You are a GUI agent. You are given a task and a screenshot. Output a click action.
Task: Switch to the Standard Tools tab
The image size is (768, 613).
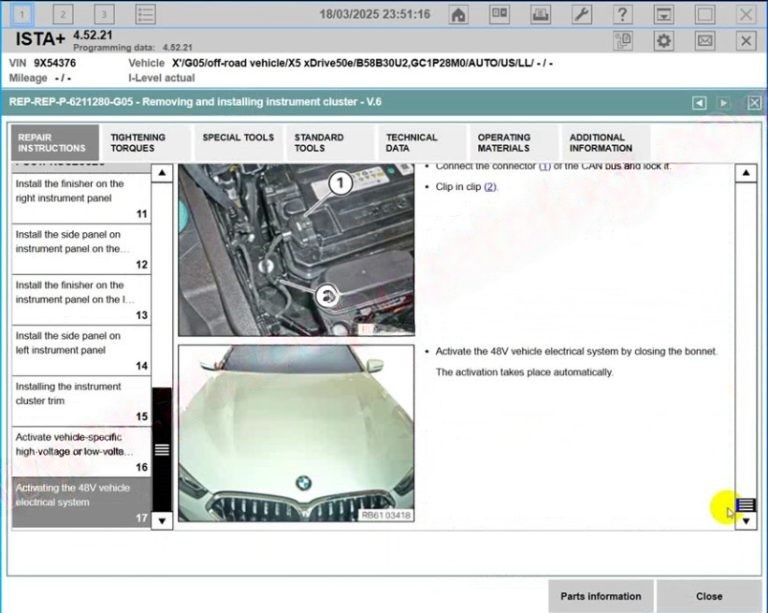(330, 142)
